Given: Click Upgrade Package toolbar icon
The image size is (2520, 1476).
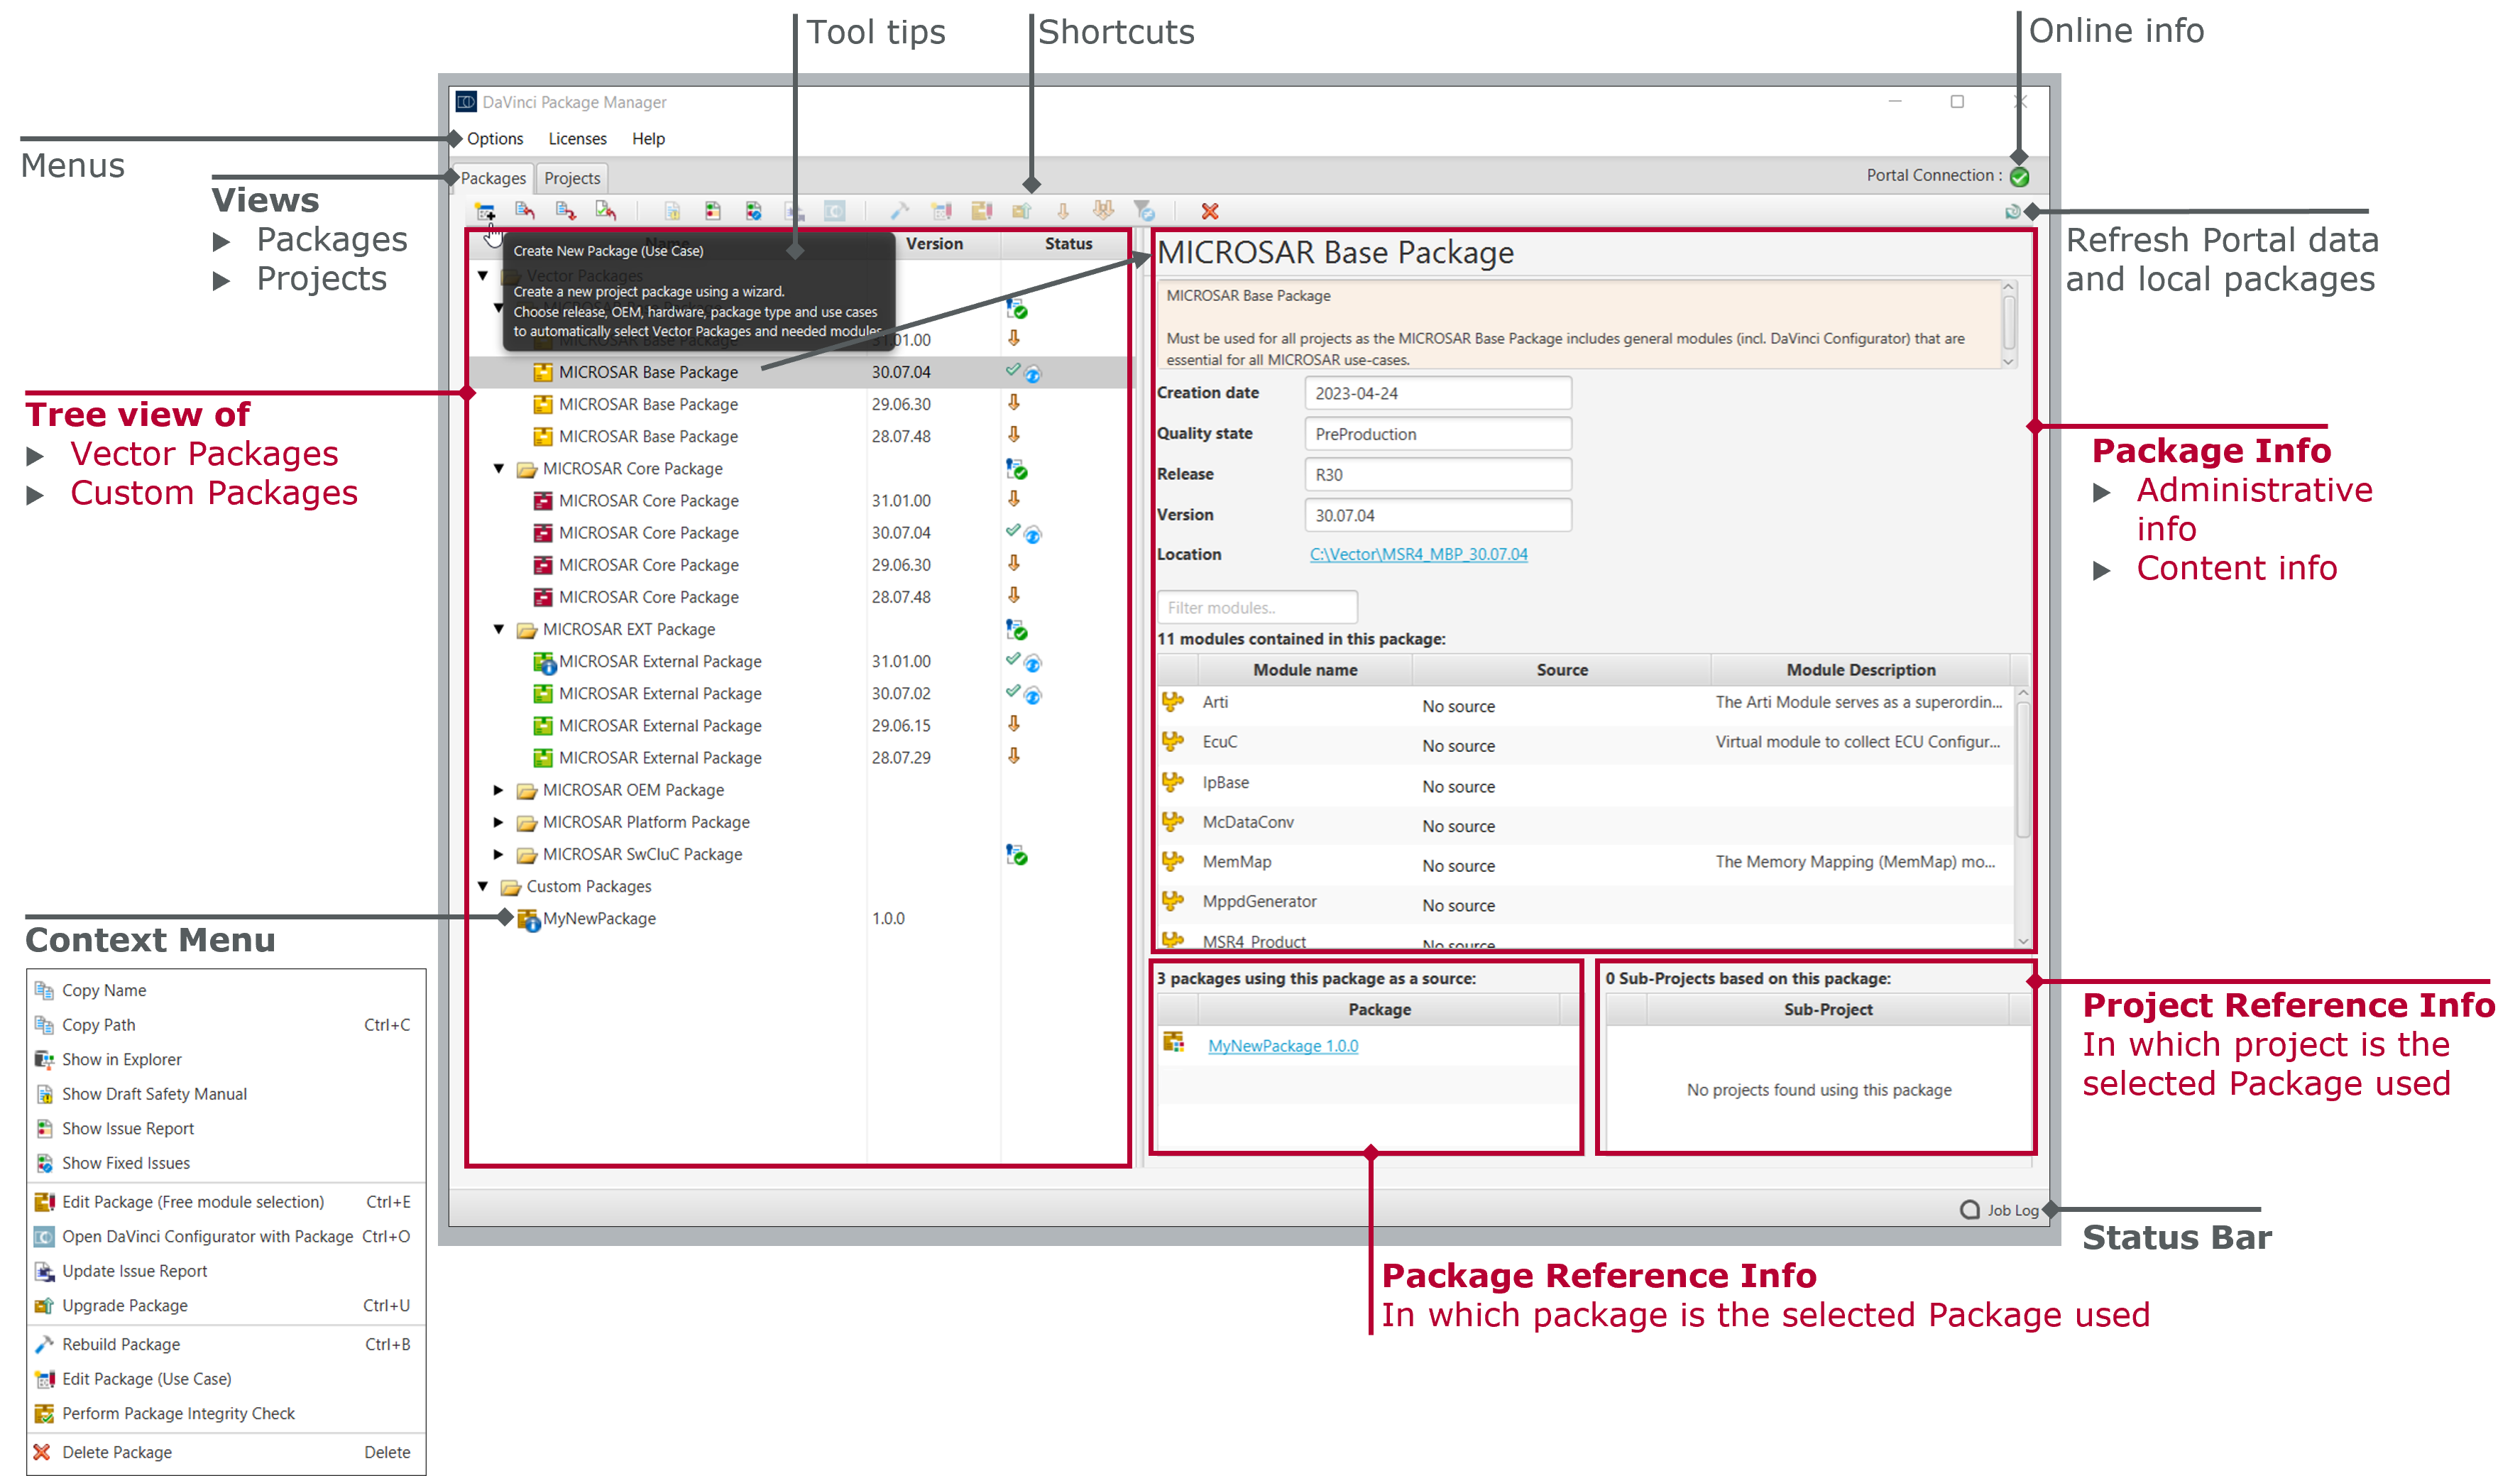Looking at the screenshot, I should coord(1021,211).
